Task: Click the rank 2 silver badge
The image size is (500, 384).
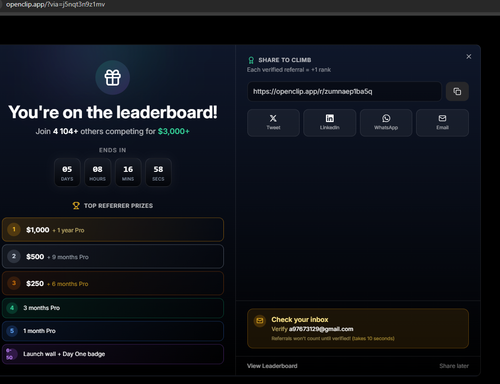Action: coord(14,256)
